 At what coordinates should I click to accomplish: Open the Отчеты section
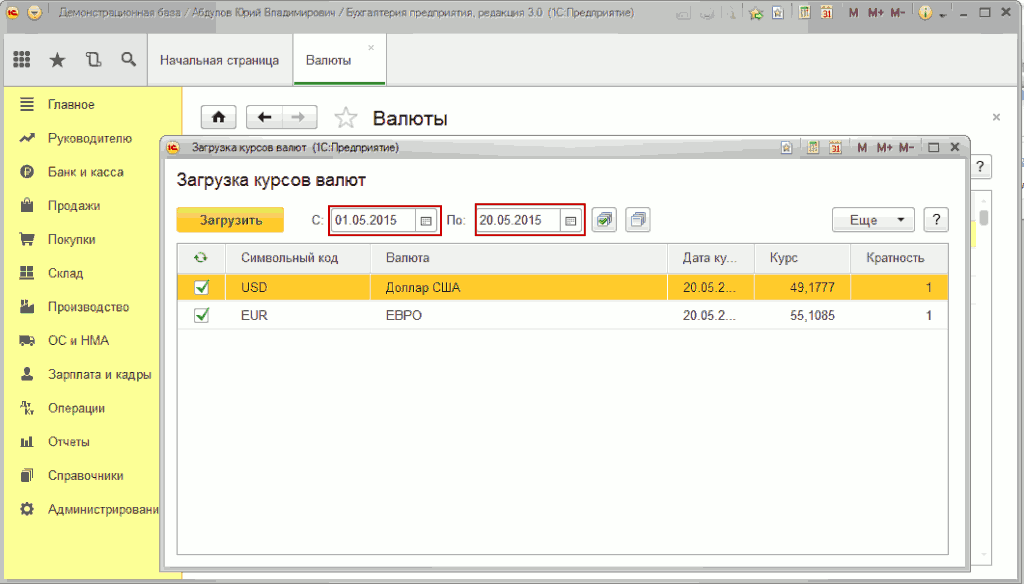tap(69, 442)
